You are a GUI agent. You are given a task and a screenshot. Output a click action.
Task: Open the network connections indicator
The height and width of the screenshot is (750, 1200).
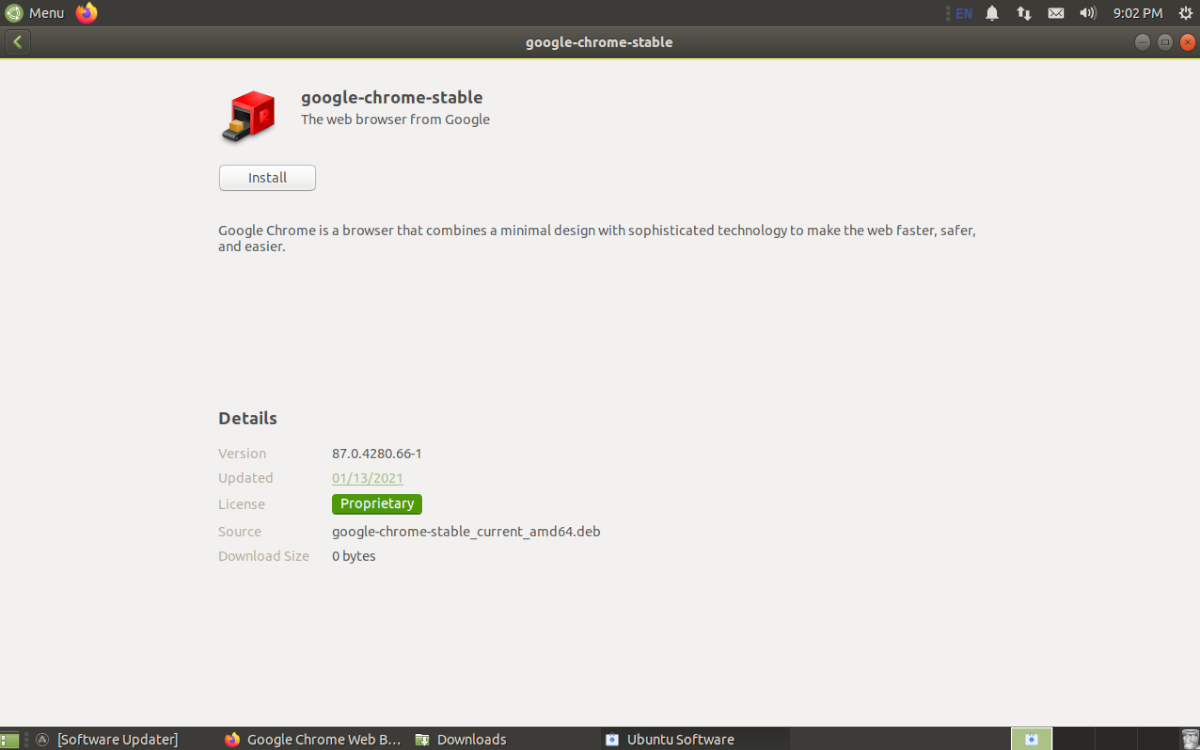1023,13
